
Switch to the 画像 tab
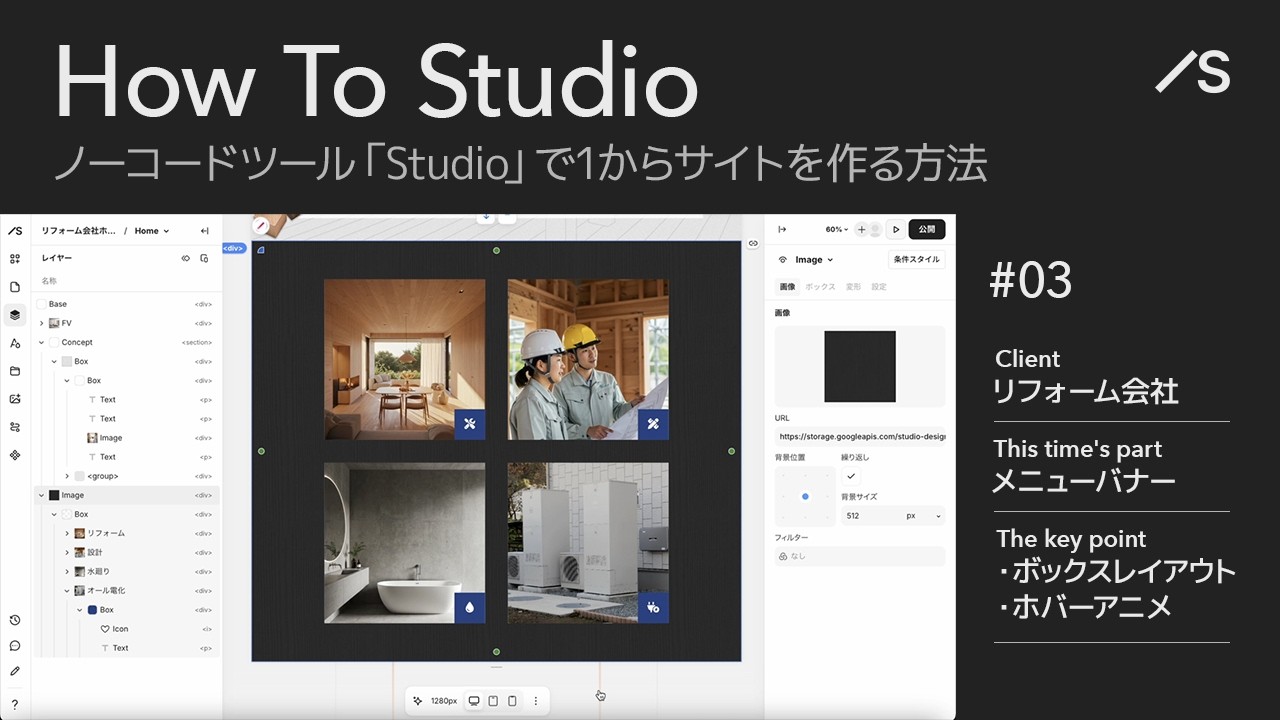coord(787,287)
